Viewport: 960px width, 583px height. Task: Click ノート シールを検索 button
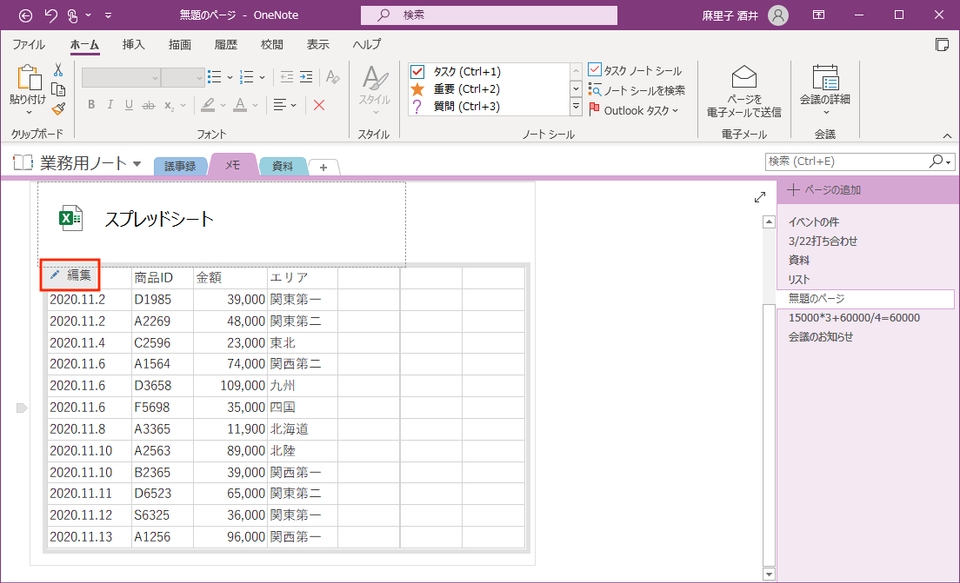click(x=637, y=90)
